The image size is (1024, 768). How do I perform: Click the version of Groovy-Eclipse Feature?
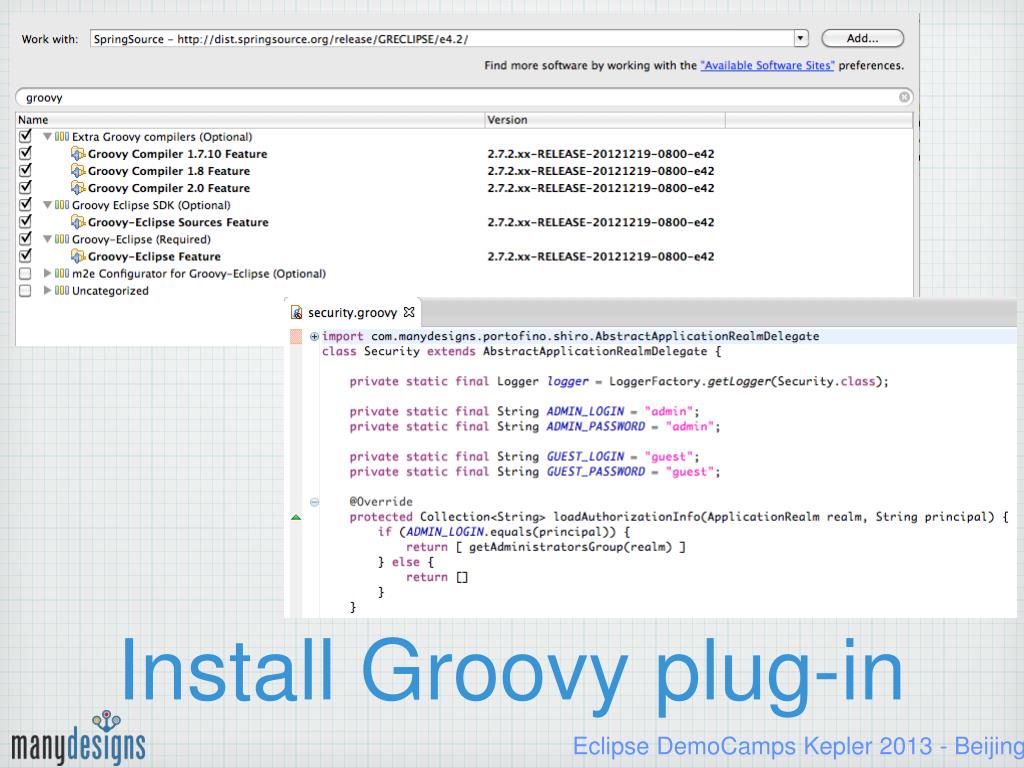pyautogui.click(x=601, y=256)
